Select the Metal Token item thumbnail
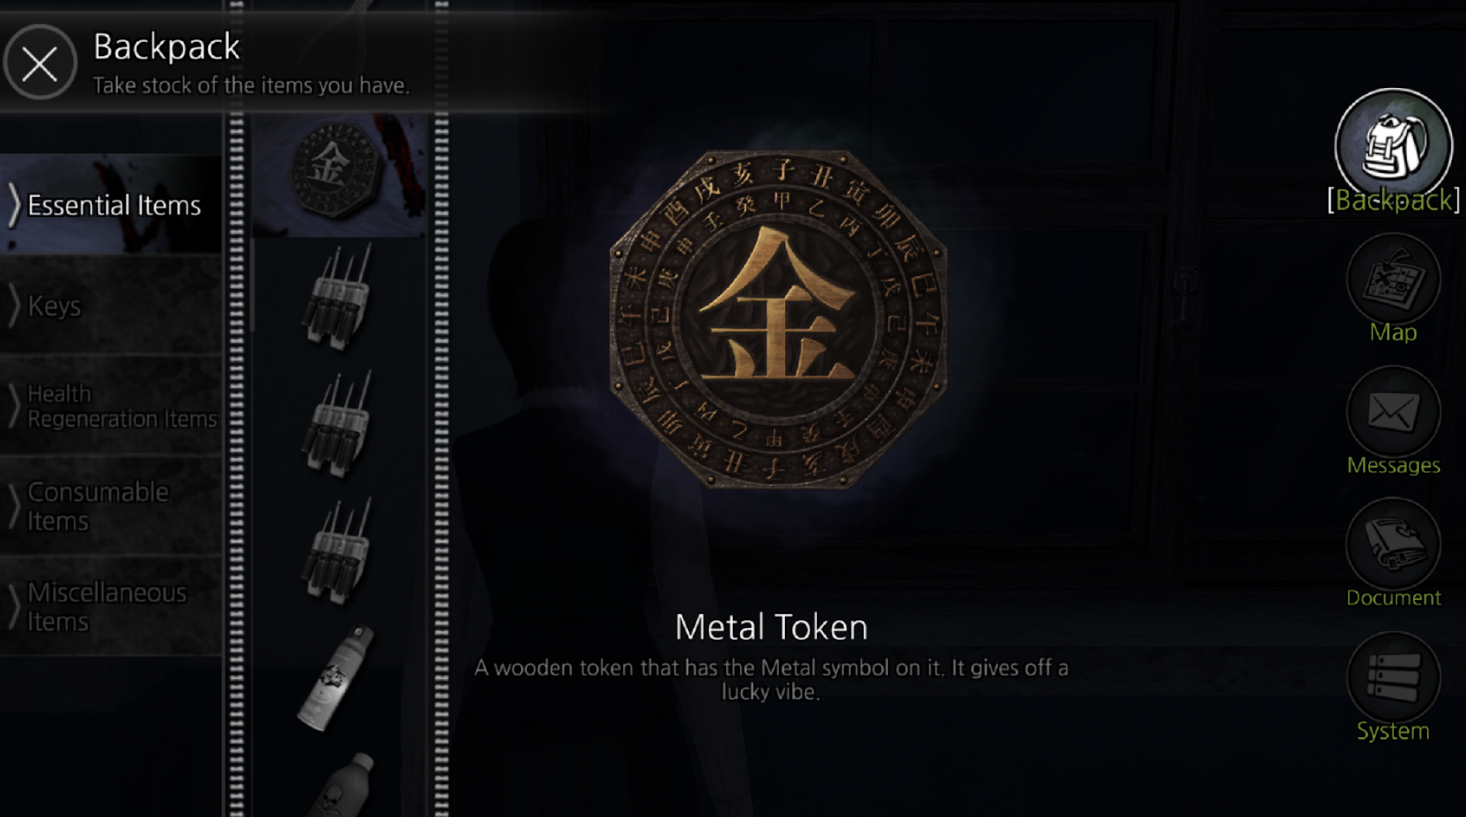 coord(339,174)
